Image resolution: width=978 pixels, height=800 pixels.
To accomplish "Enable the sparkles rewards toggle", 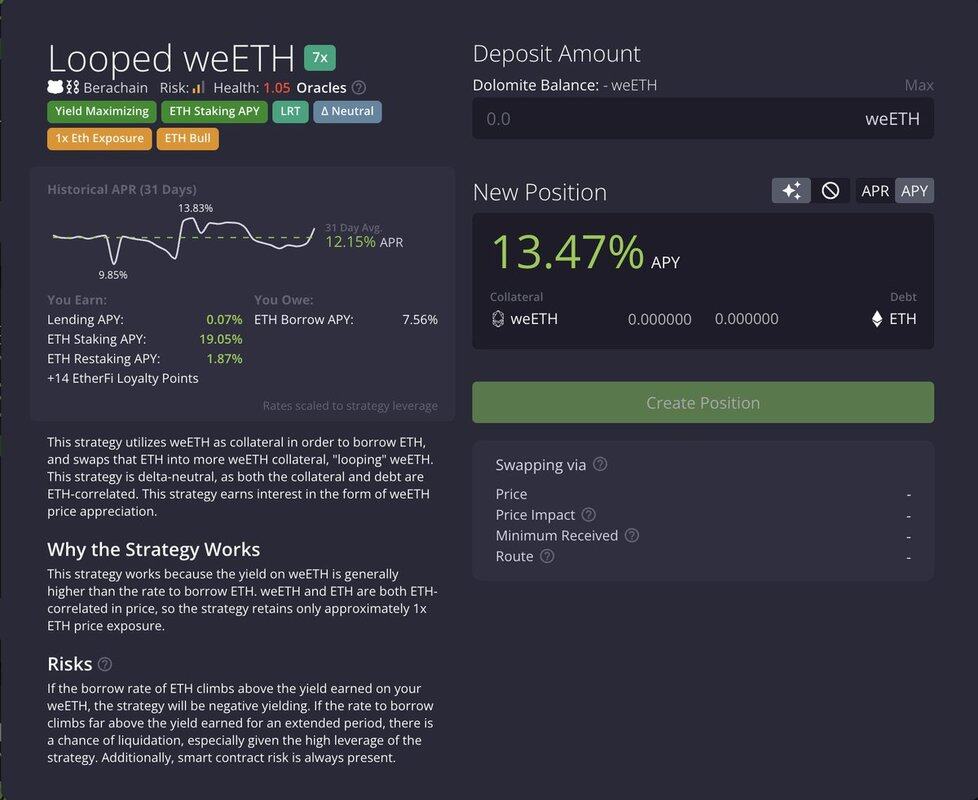I will click(x=791, y=191).
